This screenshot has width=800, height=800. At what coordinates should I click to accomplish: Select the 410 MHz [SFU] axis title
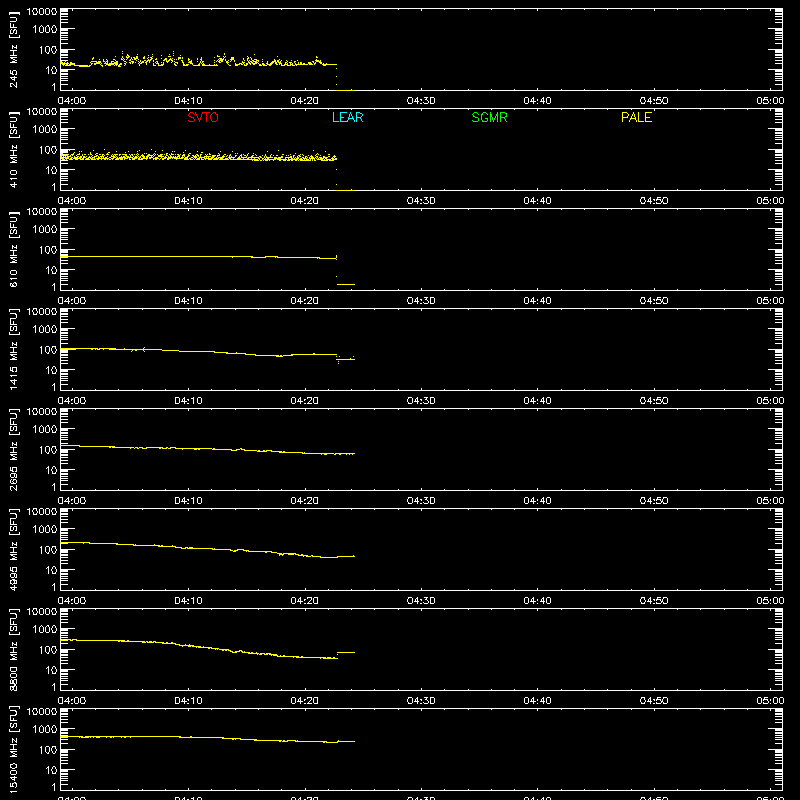tap(14, 149)
